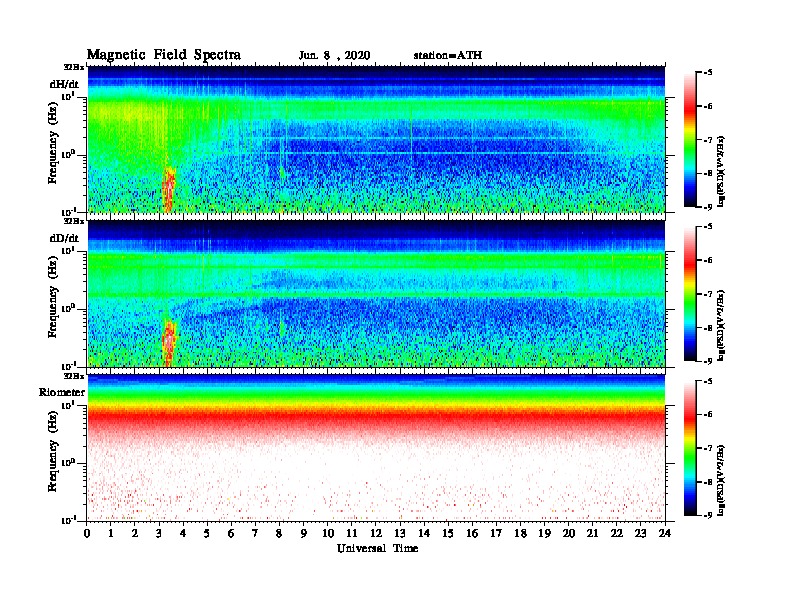Viewport: 792px width, 612px height.
Task: Click the hour "23" tick label on time axis
Action: [641, 533]
